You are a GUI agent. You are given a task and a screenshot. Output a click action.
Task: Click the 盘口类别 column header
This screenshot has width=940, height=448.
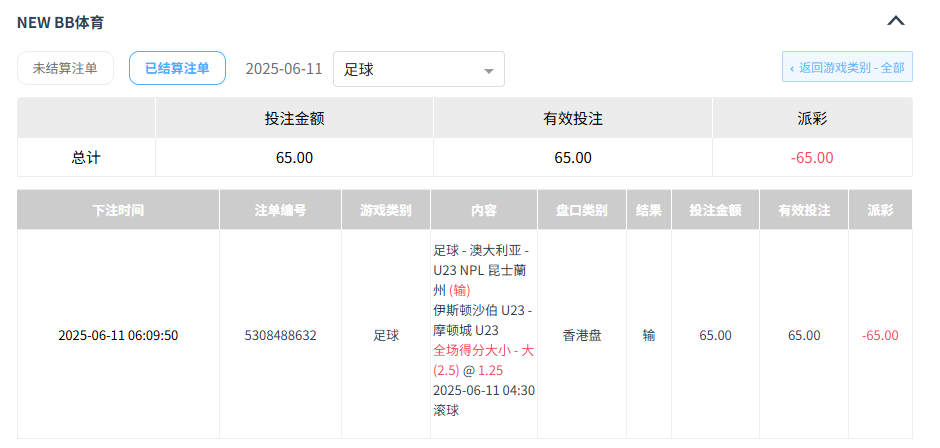582,211
